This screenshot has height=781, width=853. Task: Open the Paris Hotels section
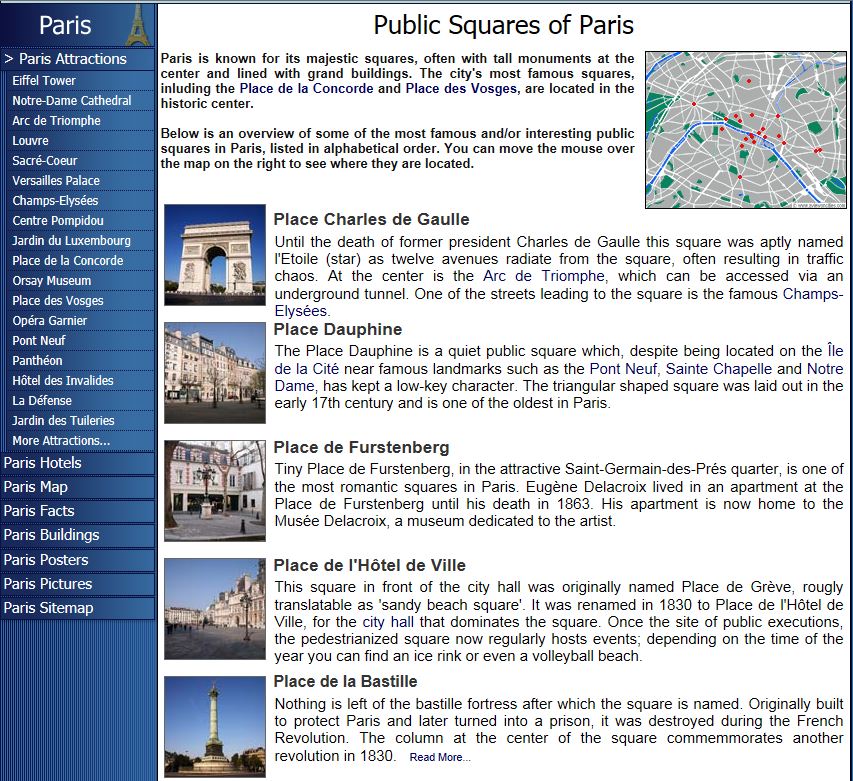click(78, 463)
